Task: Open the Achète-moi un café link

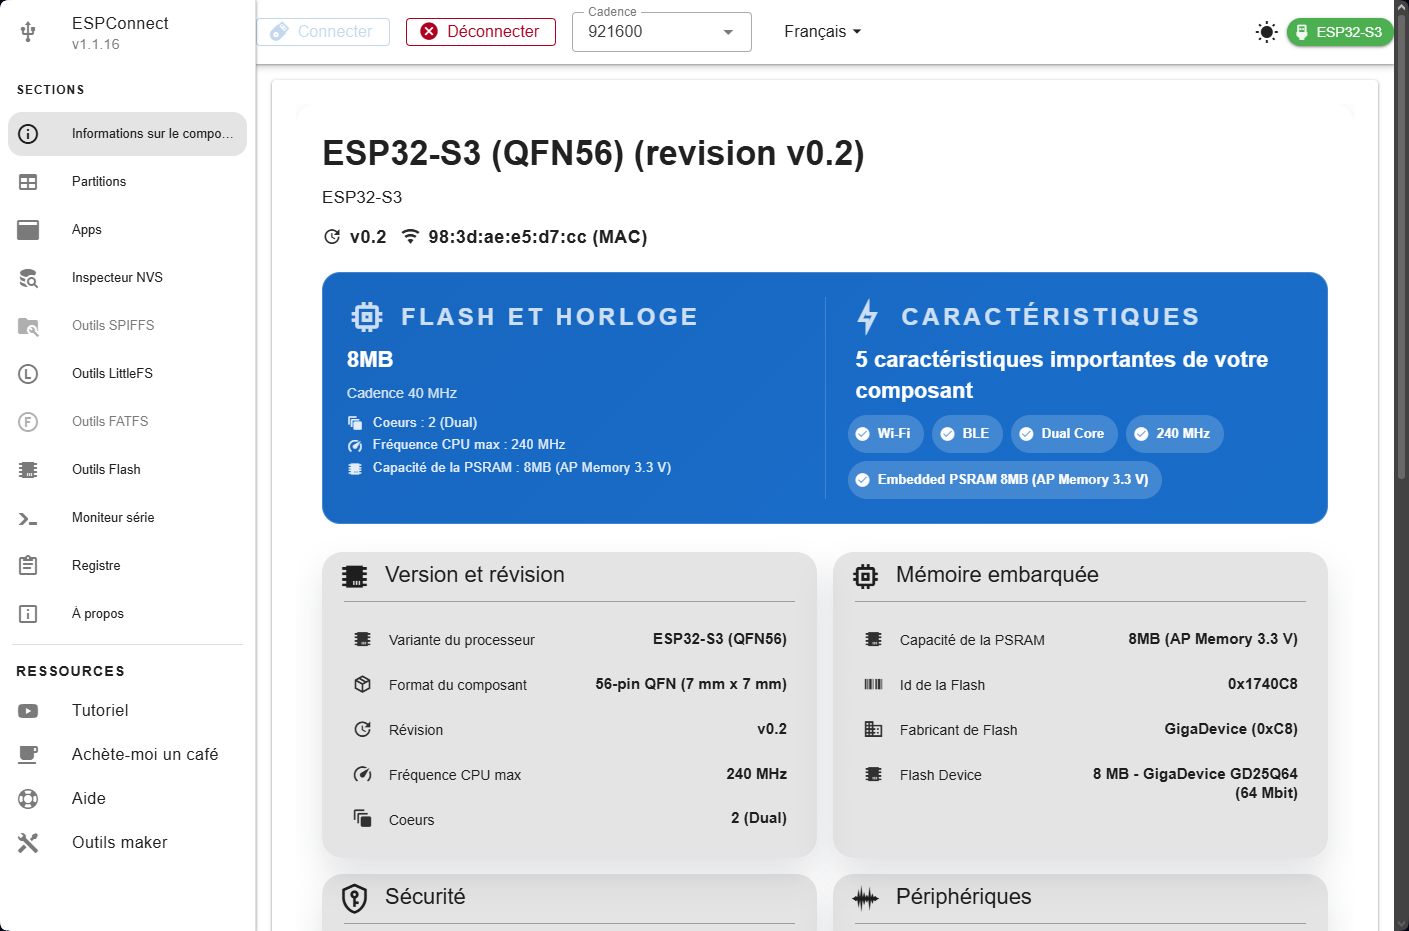Action: coord(127,755)
